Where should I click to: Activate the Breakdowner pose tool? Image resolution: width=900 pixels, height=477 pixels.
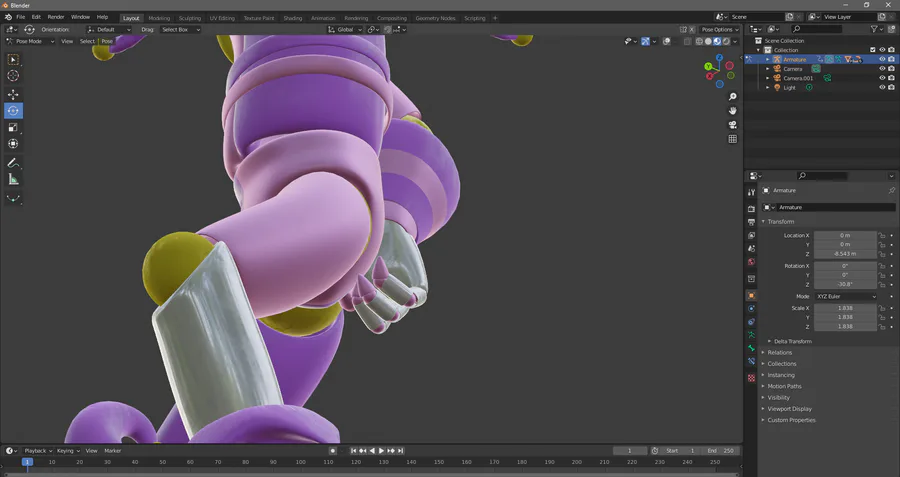13,199
